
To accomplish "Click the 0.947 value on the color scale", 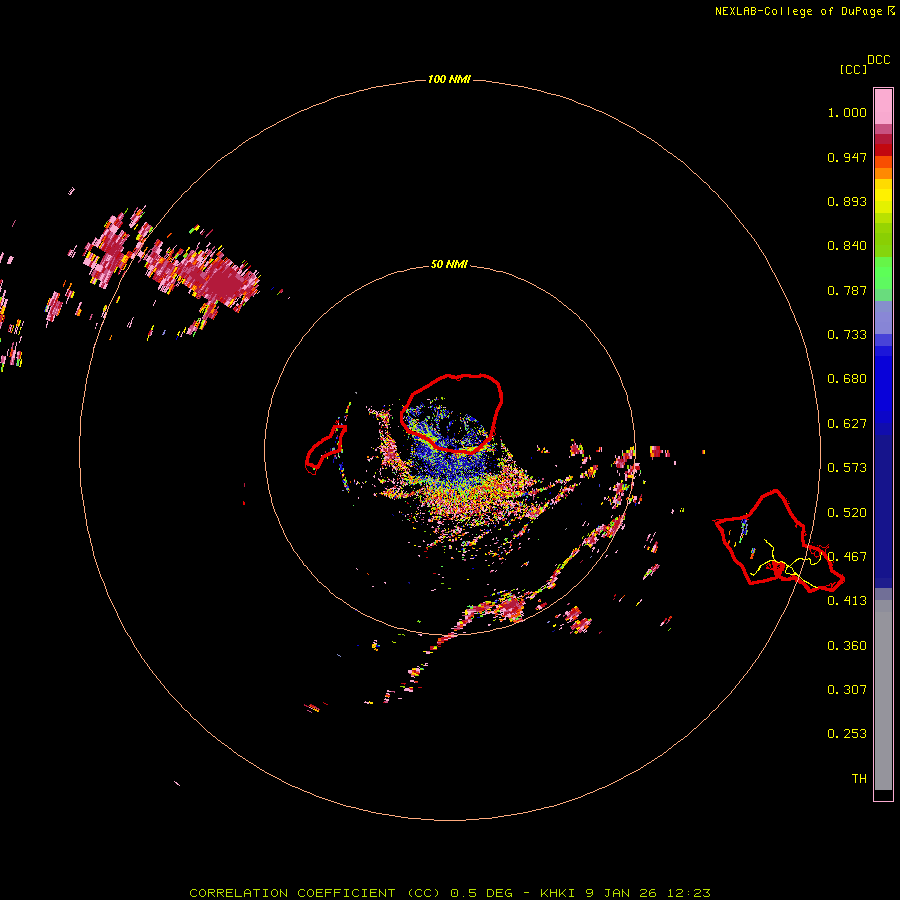I will tap(847, 157).
